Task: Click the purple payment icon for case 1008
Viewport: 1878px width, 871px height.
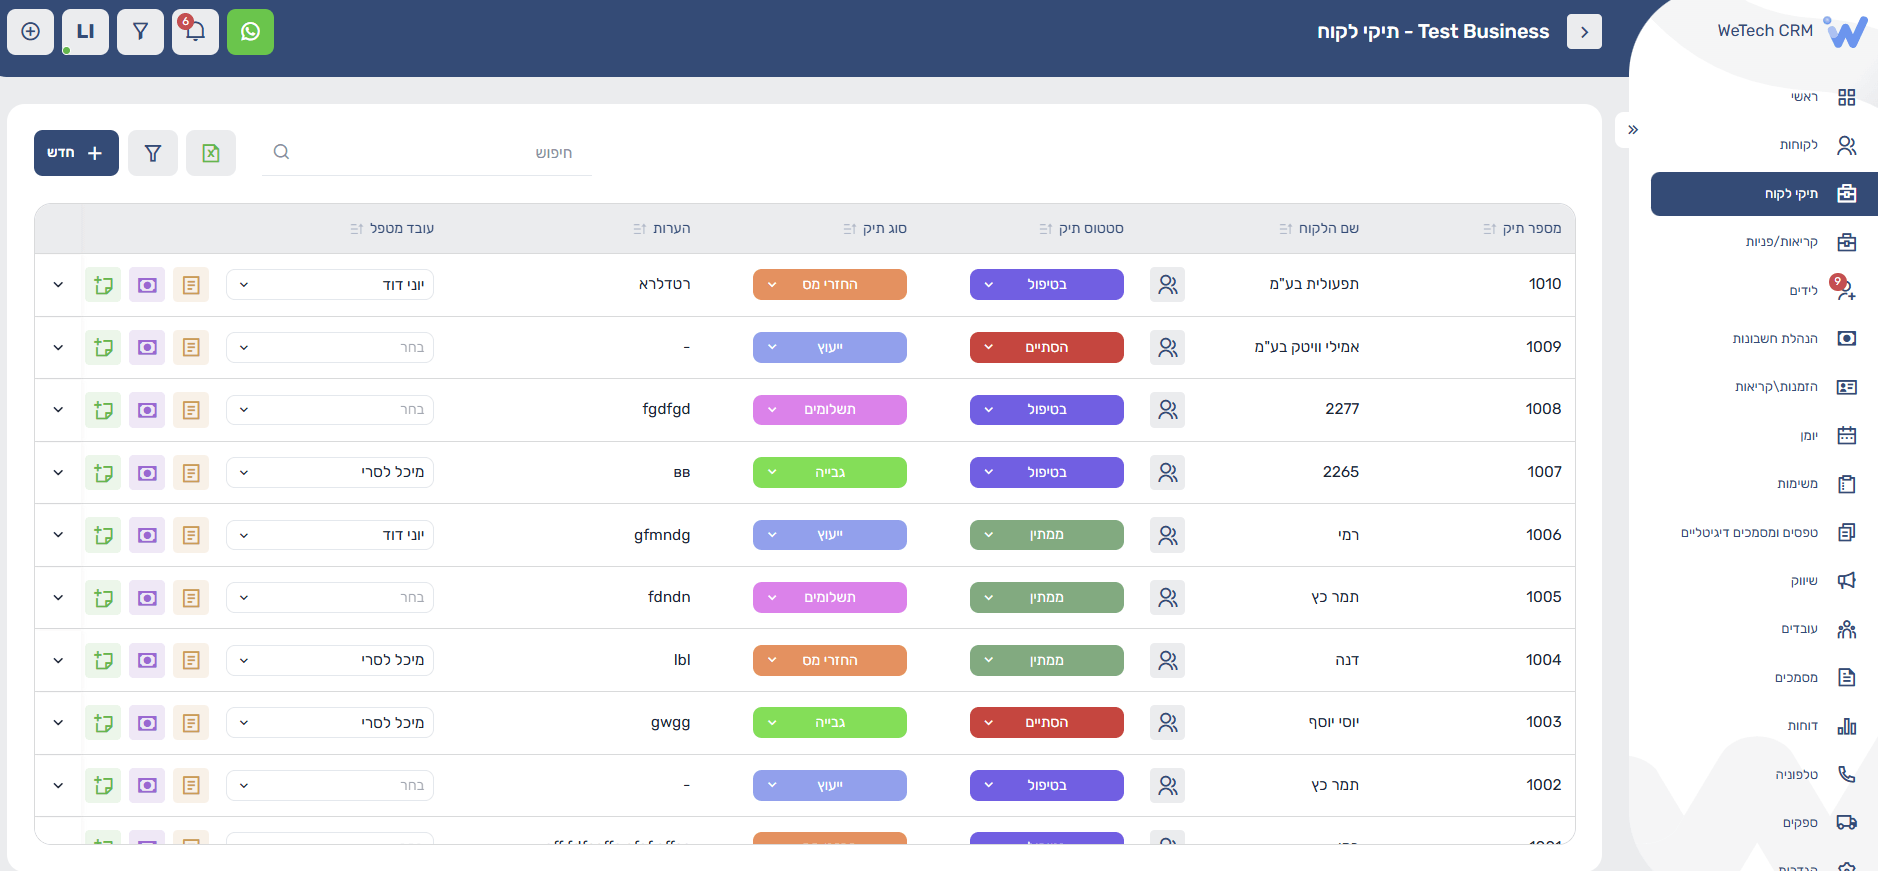Action: click(x=147, y=410)
